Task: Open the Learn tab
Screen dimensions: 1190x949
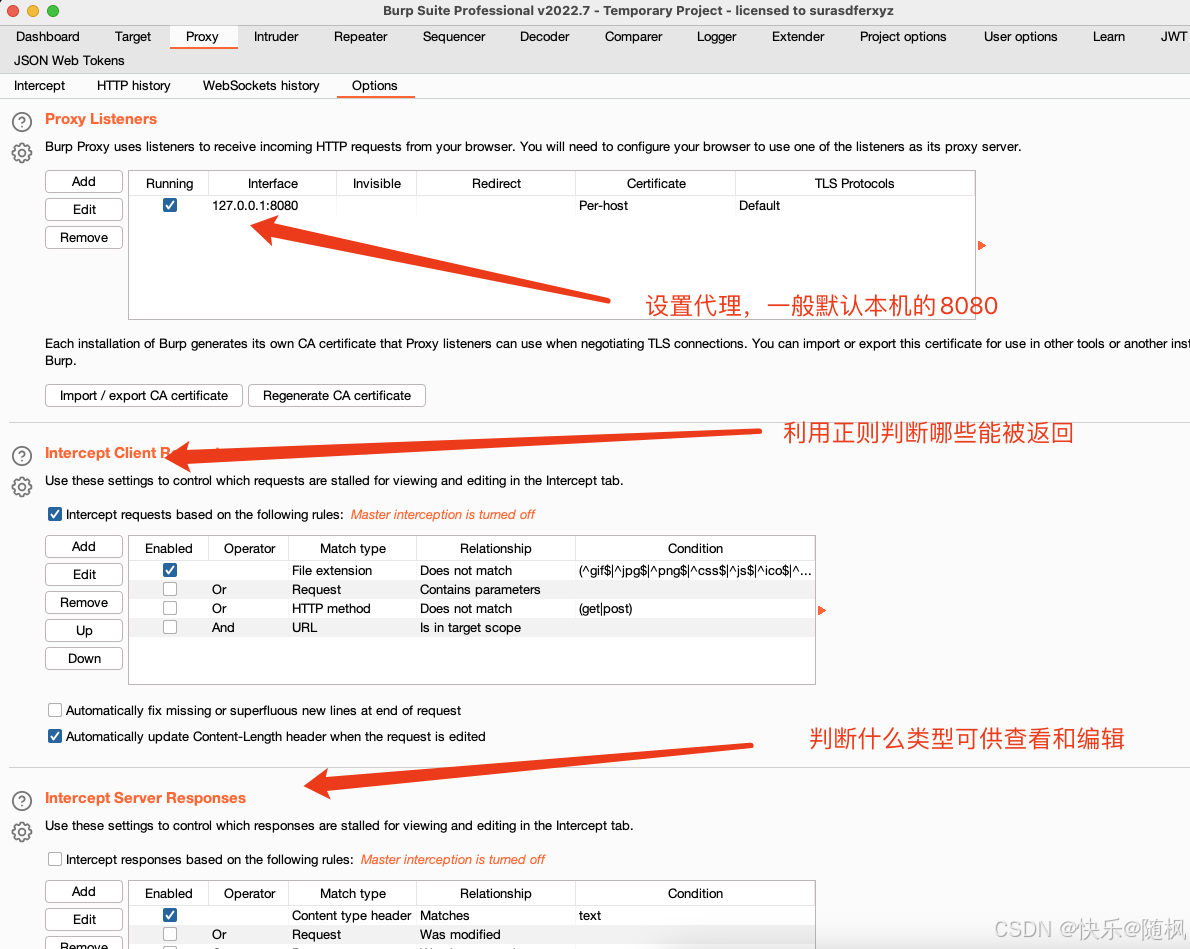Action: [x=1109, y=36]
